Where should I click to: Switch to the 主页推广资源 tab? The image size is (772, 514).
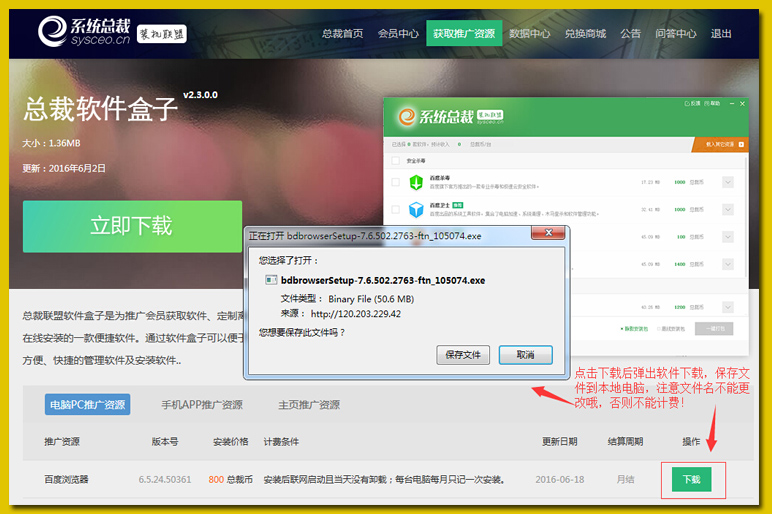point(309,405)
